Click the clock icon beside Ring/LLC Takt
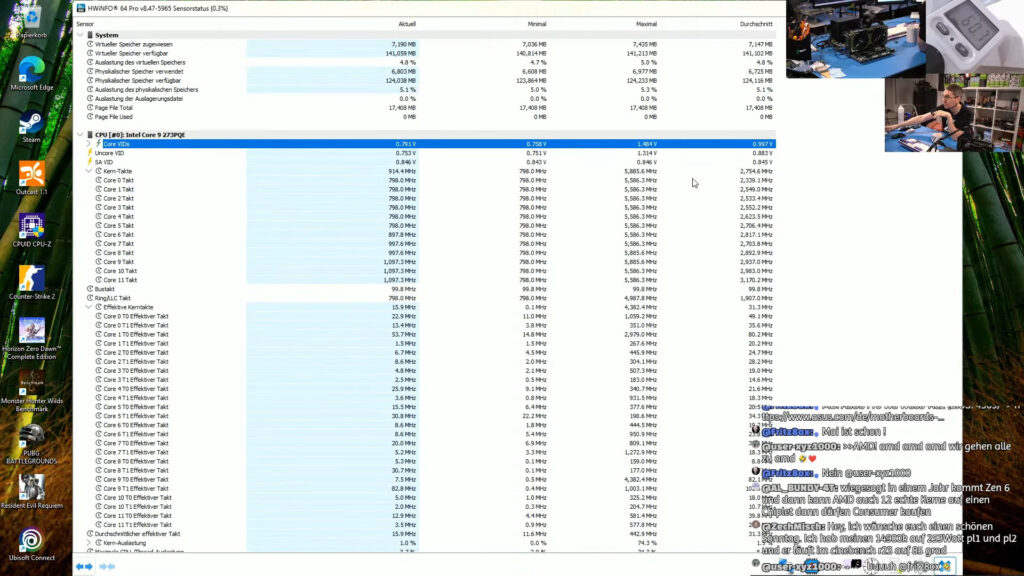The width and height of the screenshot is (1024, 576). tap(90, 298)
